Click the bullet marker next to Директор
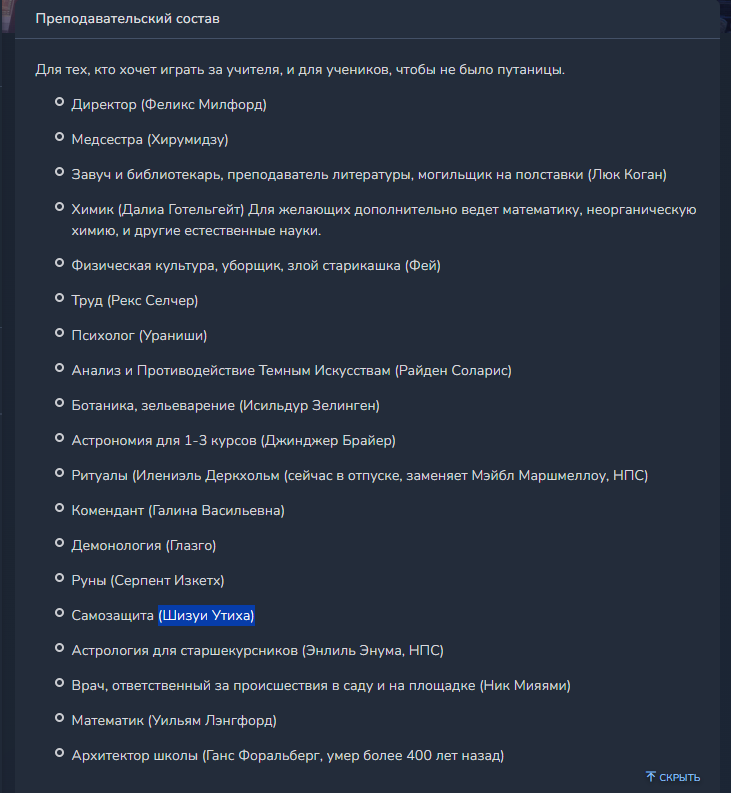Screen dimensions: 731x793 click(x=59, y=102)
